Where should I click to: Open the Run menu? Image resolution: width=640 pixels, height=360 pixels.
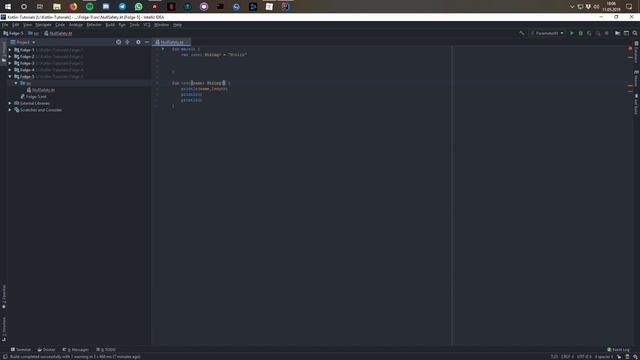pyautogui.click(x=122, y=25)
